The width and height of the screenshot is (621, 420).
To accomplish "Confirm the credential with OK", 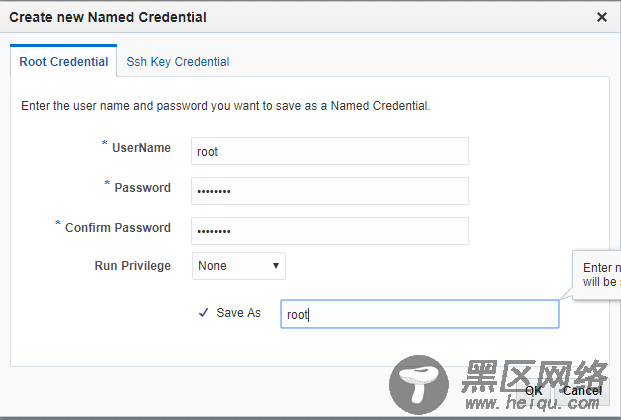I will pos(533,391).
